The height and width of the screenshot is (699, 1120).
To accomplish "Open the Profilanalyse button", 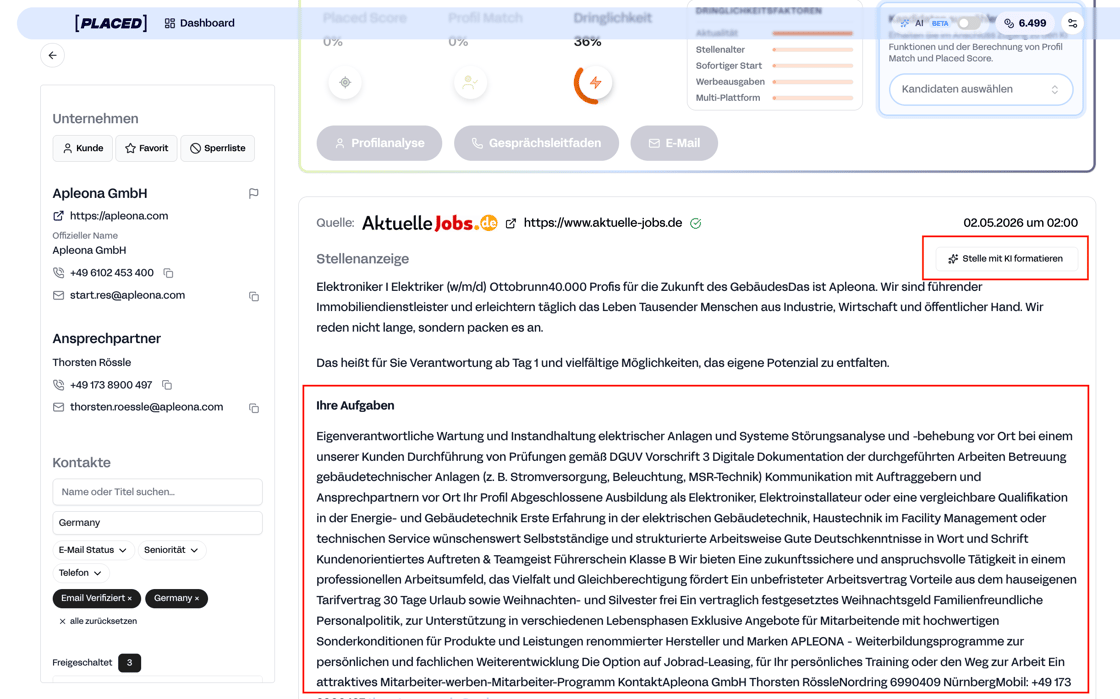I will point(379,143).
